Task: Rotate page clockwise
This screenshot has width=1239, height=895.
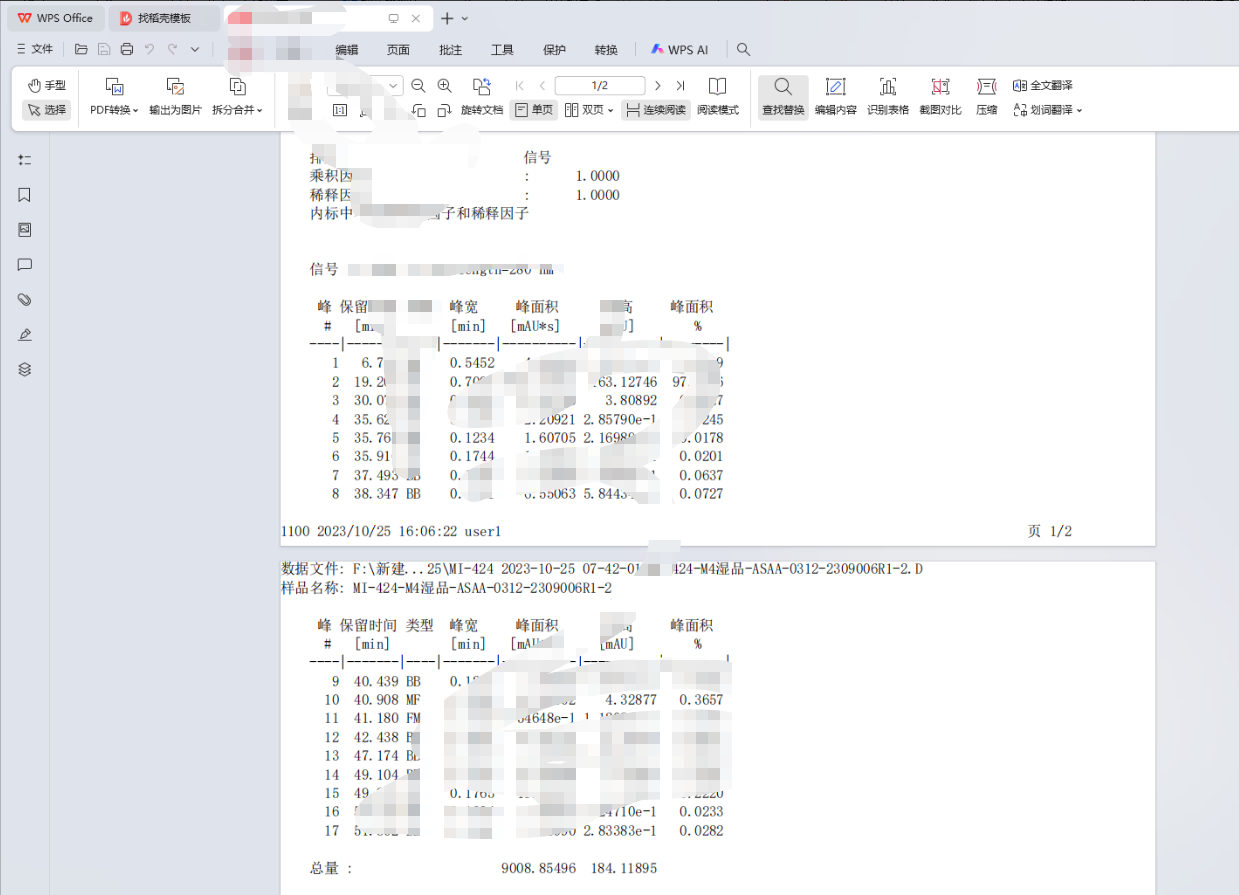Action: (444, 110)
